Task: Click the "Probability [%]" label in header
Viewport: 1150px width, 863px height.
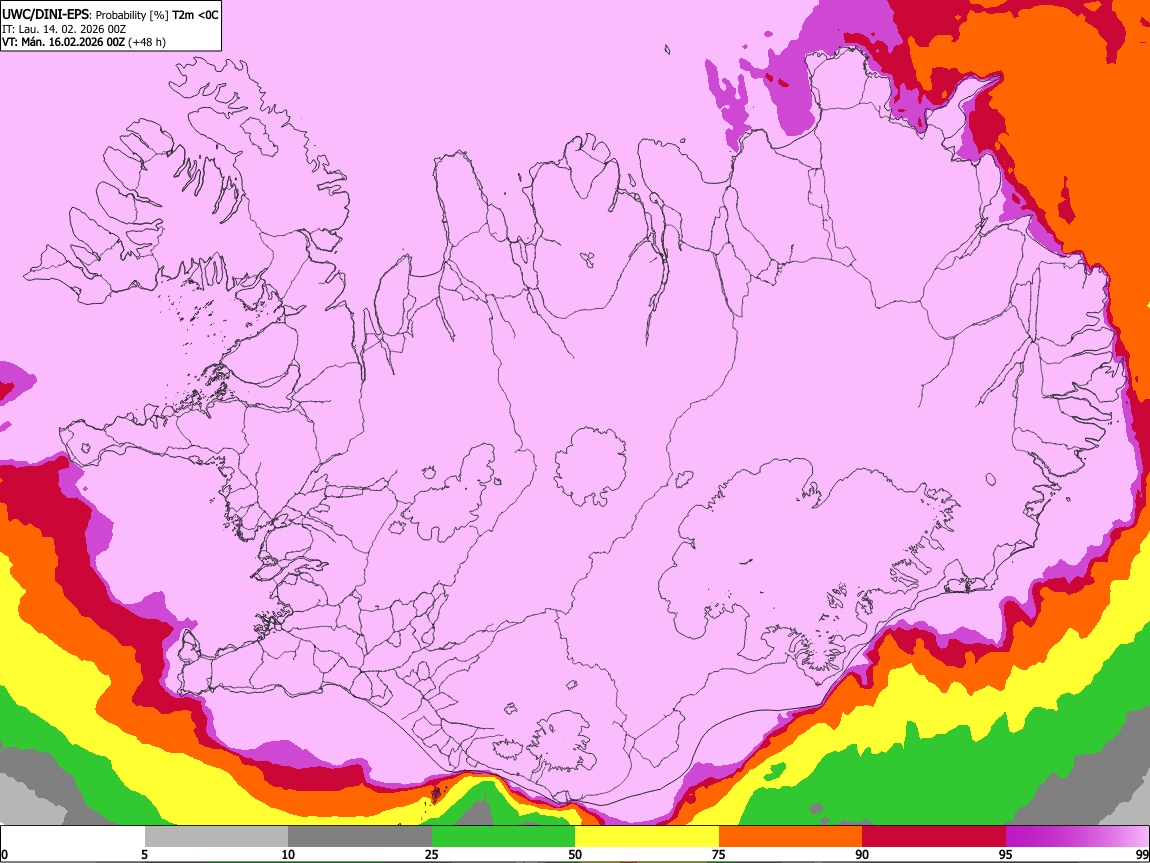Action: [132, 15]
